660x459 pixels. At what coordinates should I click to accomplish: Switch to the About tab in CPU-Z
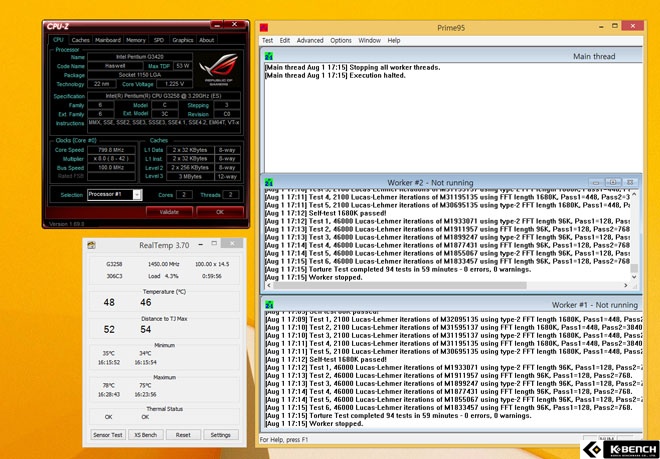point(207,40)
